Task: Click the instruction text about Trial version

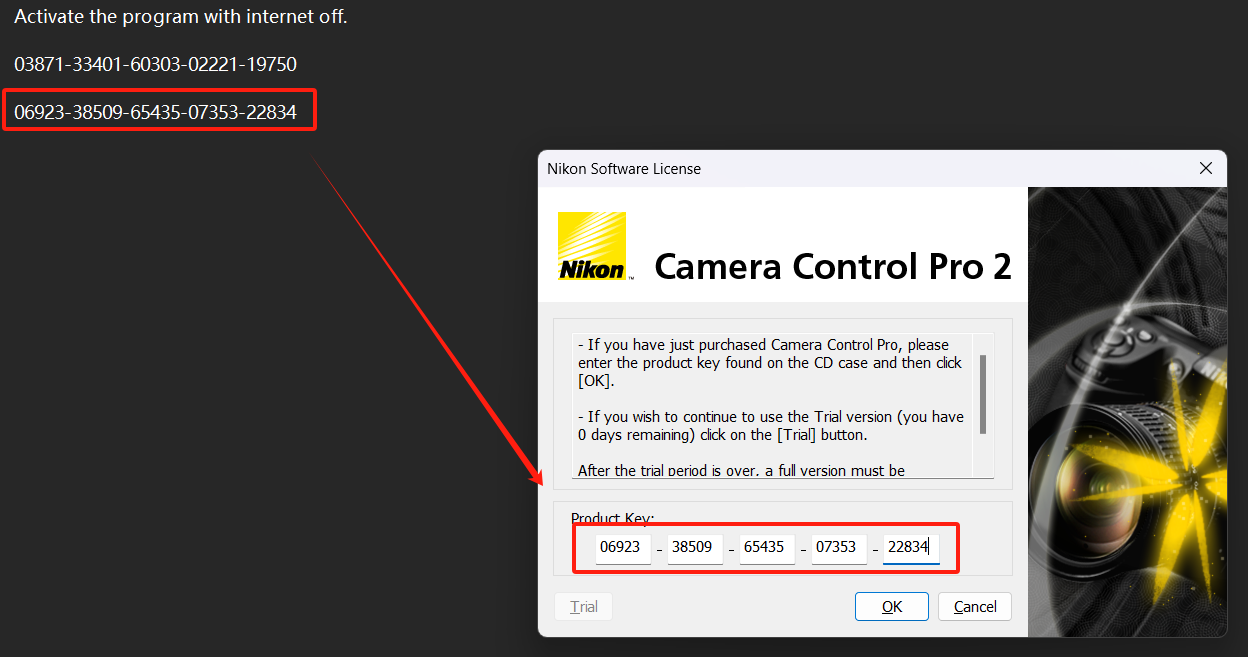Action: [770, 426]
